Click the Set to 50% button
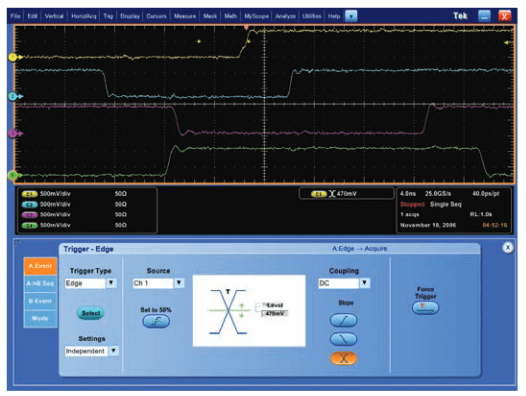Image resolution: width=526 pixels, height=396 pixels. point(156,321)
